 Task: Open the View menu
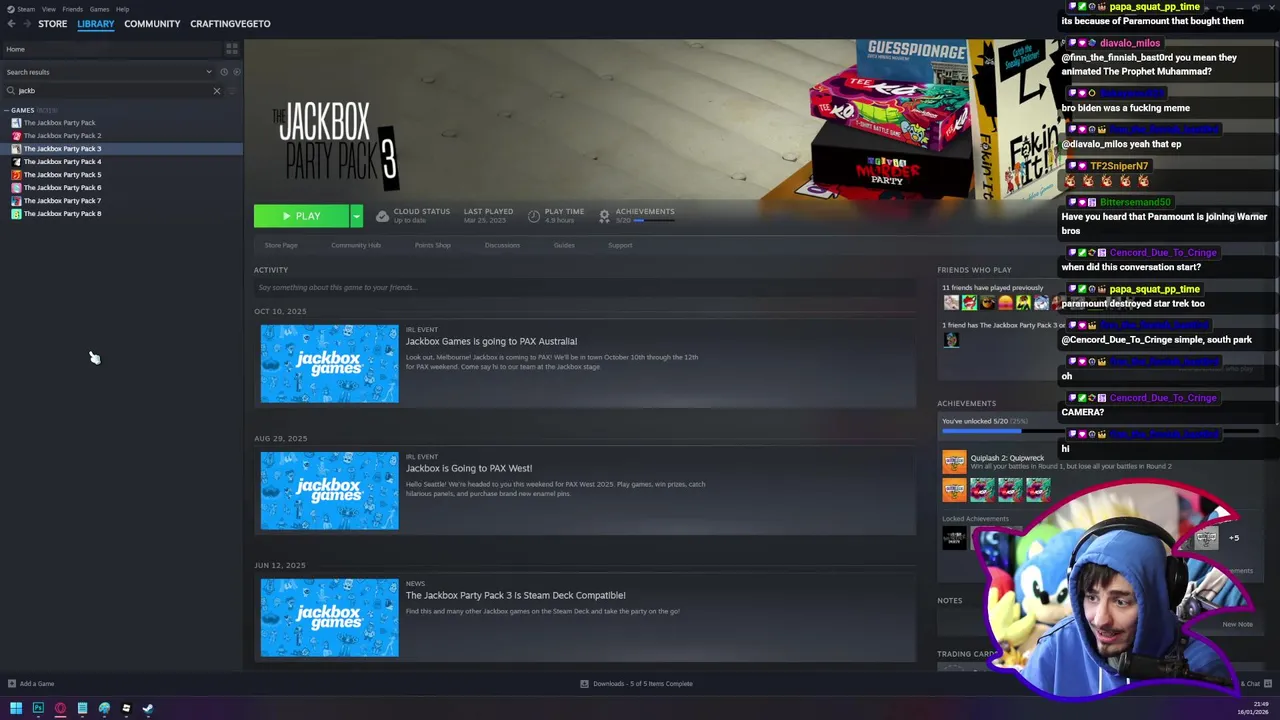click(x=48, y=9)
